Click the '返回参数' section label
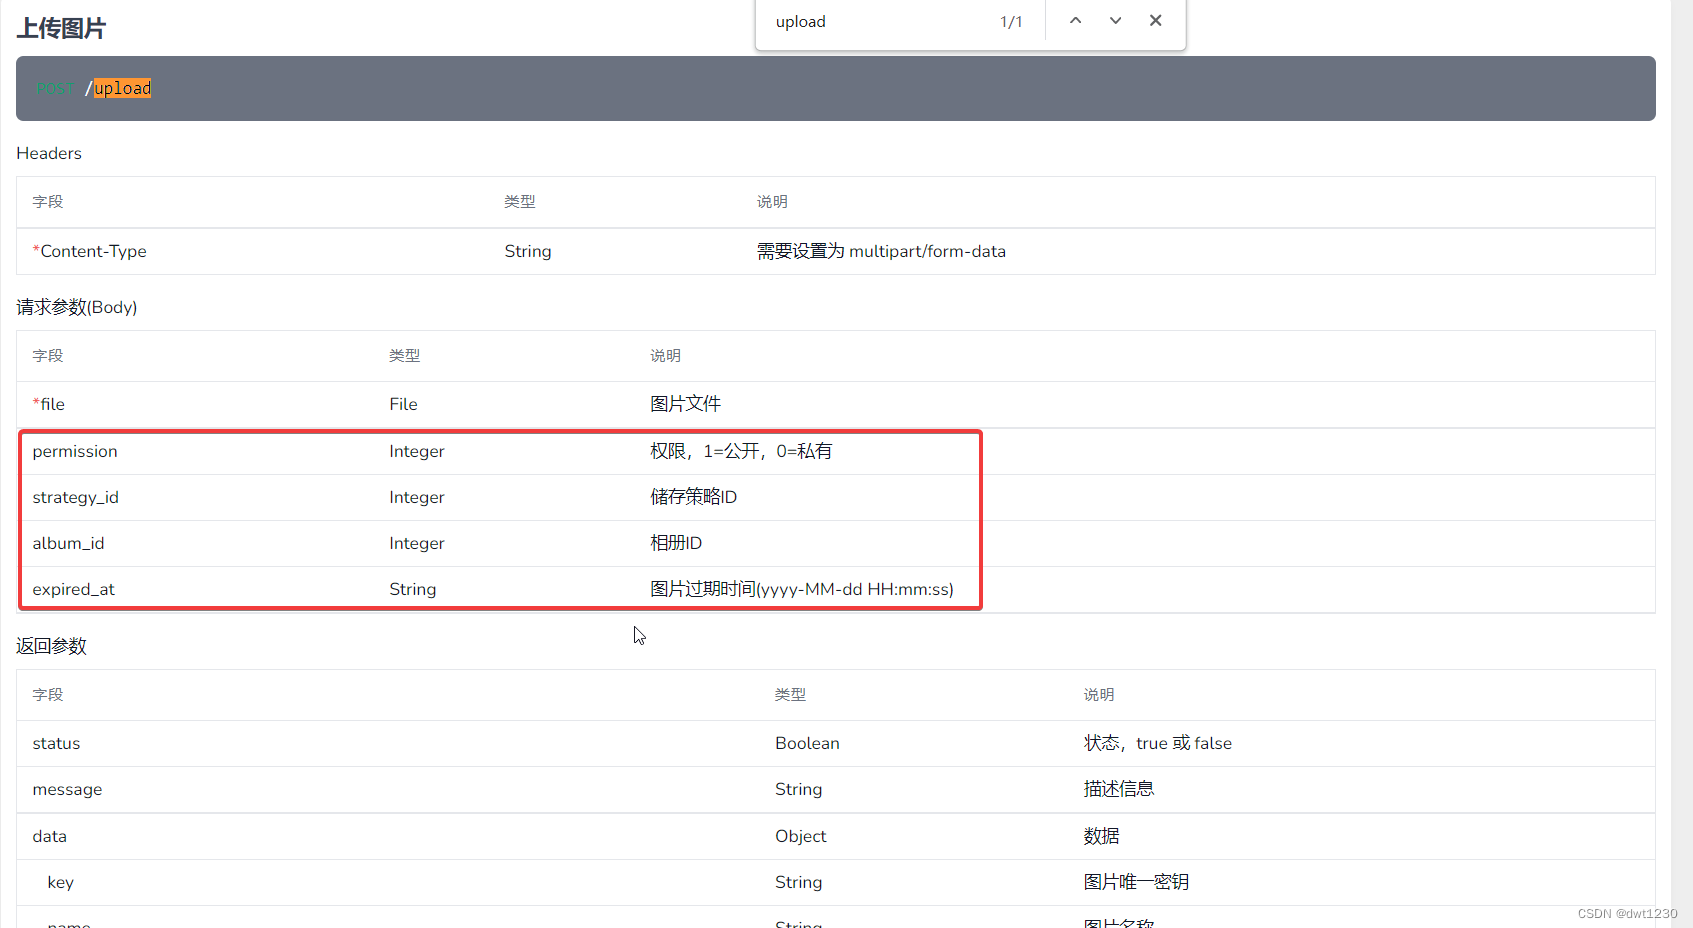 (x=52, y=646)
